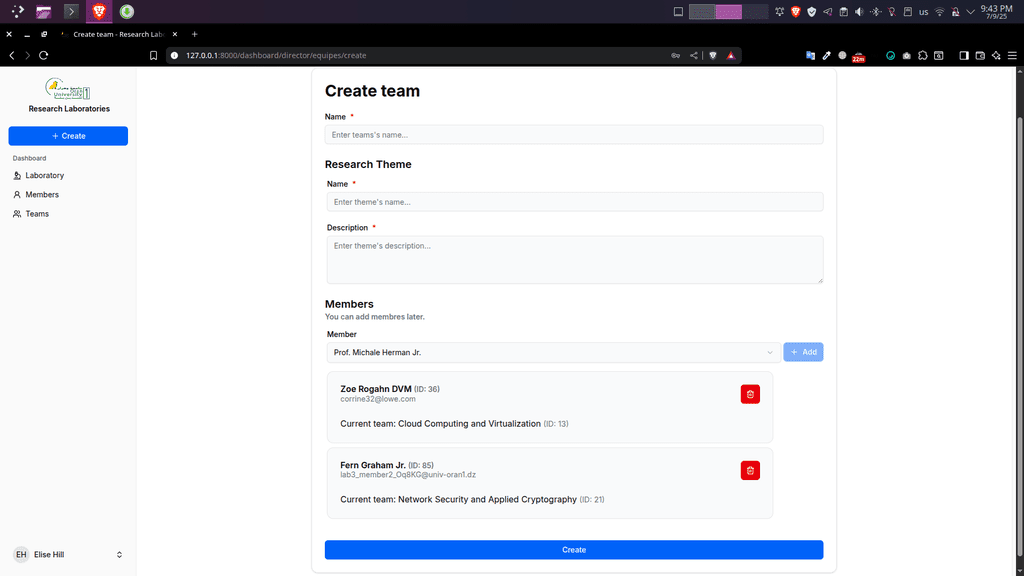Open Brave Rewards triangle icon

[x=731, y=56]
